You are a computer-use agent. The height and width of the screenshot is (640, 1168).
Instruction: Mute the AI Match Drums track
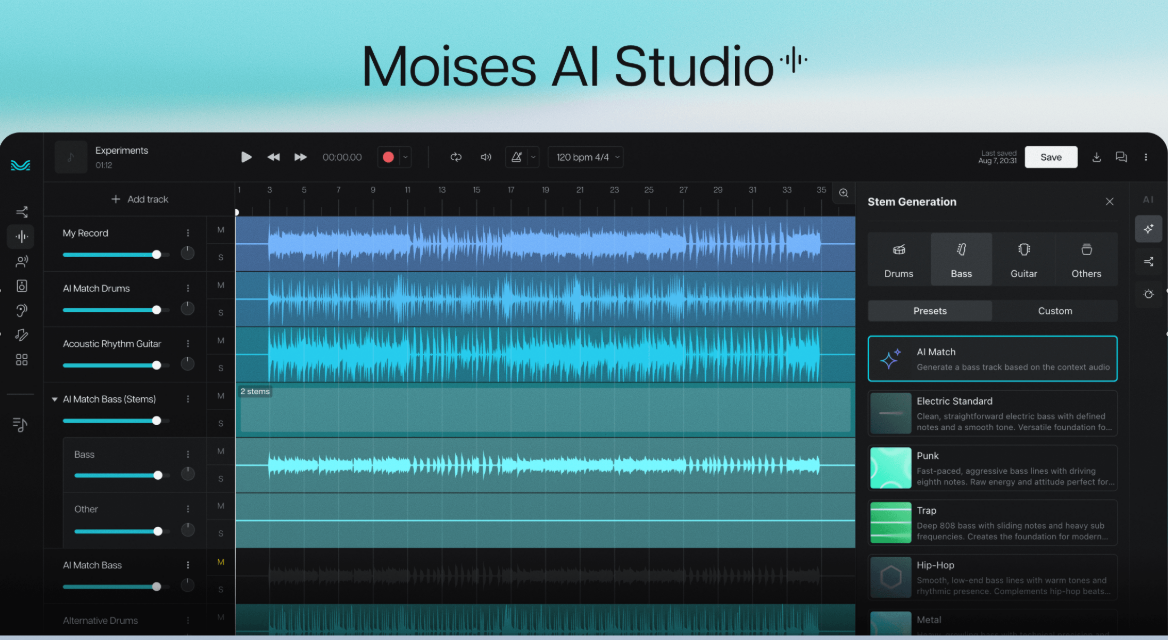click(220, 285)
